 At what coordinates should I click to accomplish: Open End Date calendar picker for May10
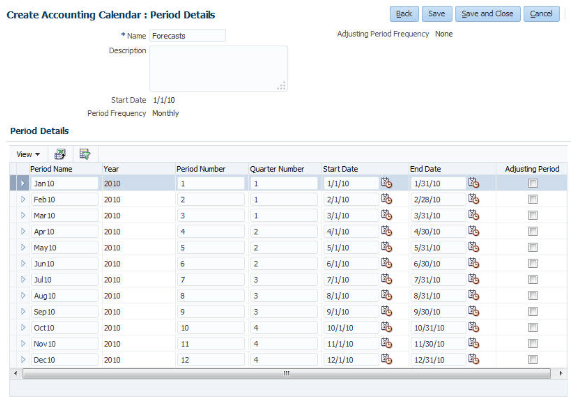[x=474, y=247]
